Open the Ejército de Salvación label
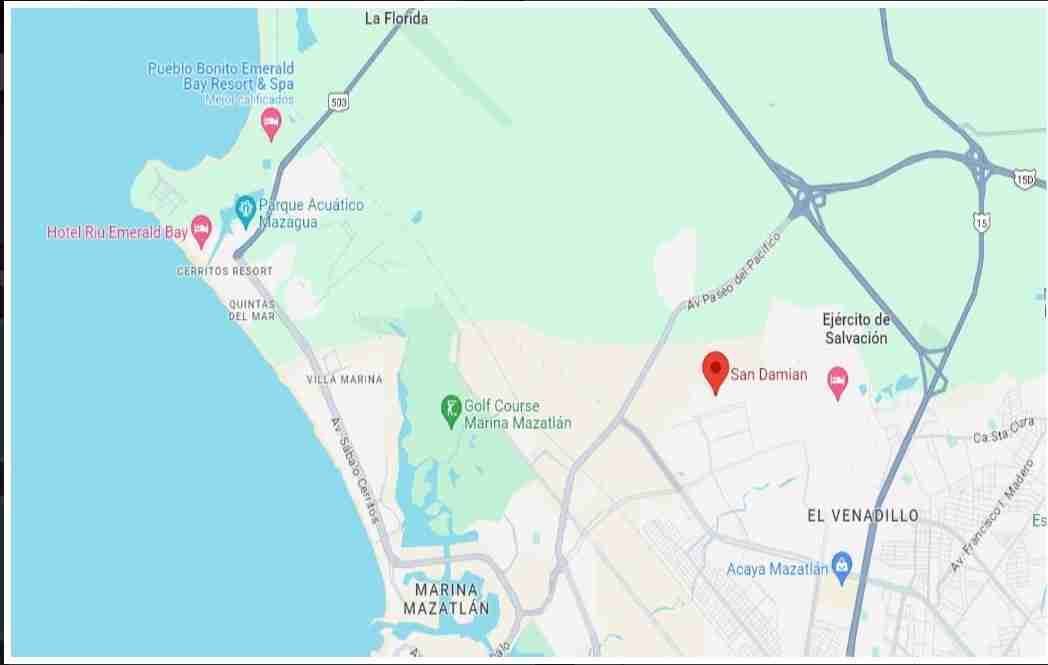Viewport: 1048px width, 665px height. (x=856, y=329)
